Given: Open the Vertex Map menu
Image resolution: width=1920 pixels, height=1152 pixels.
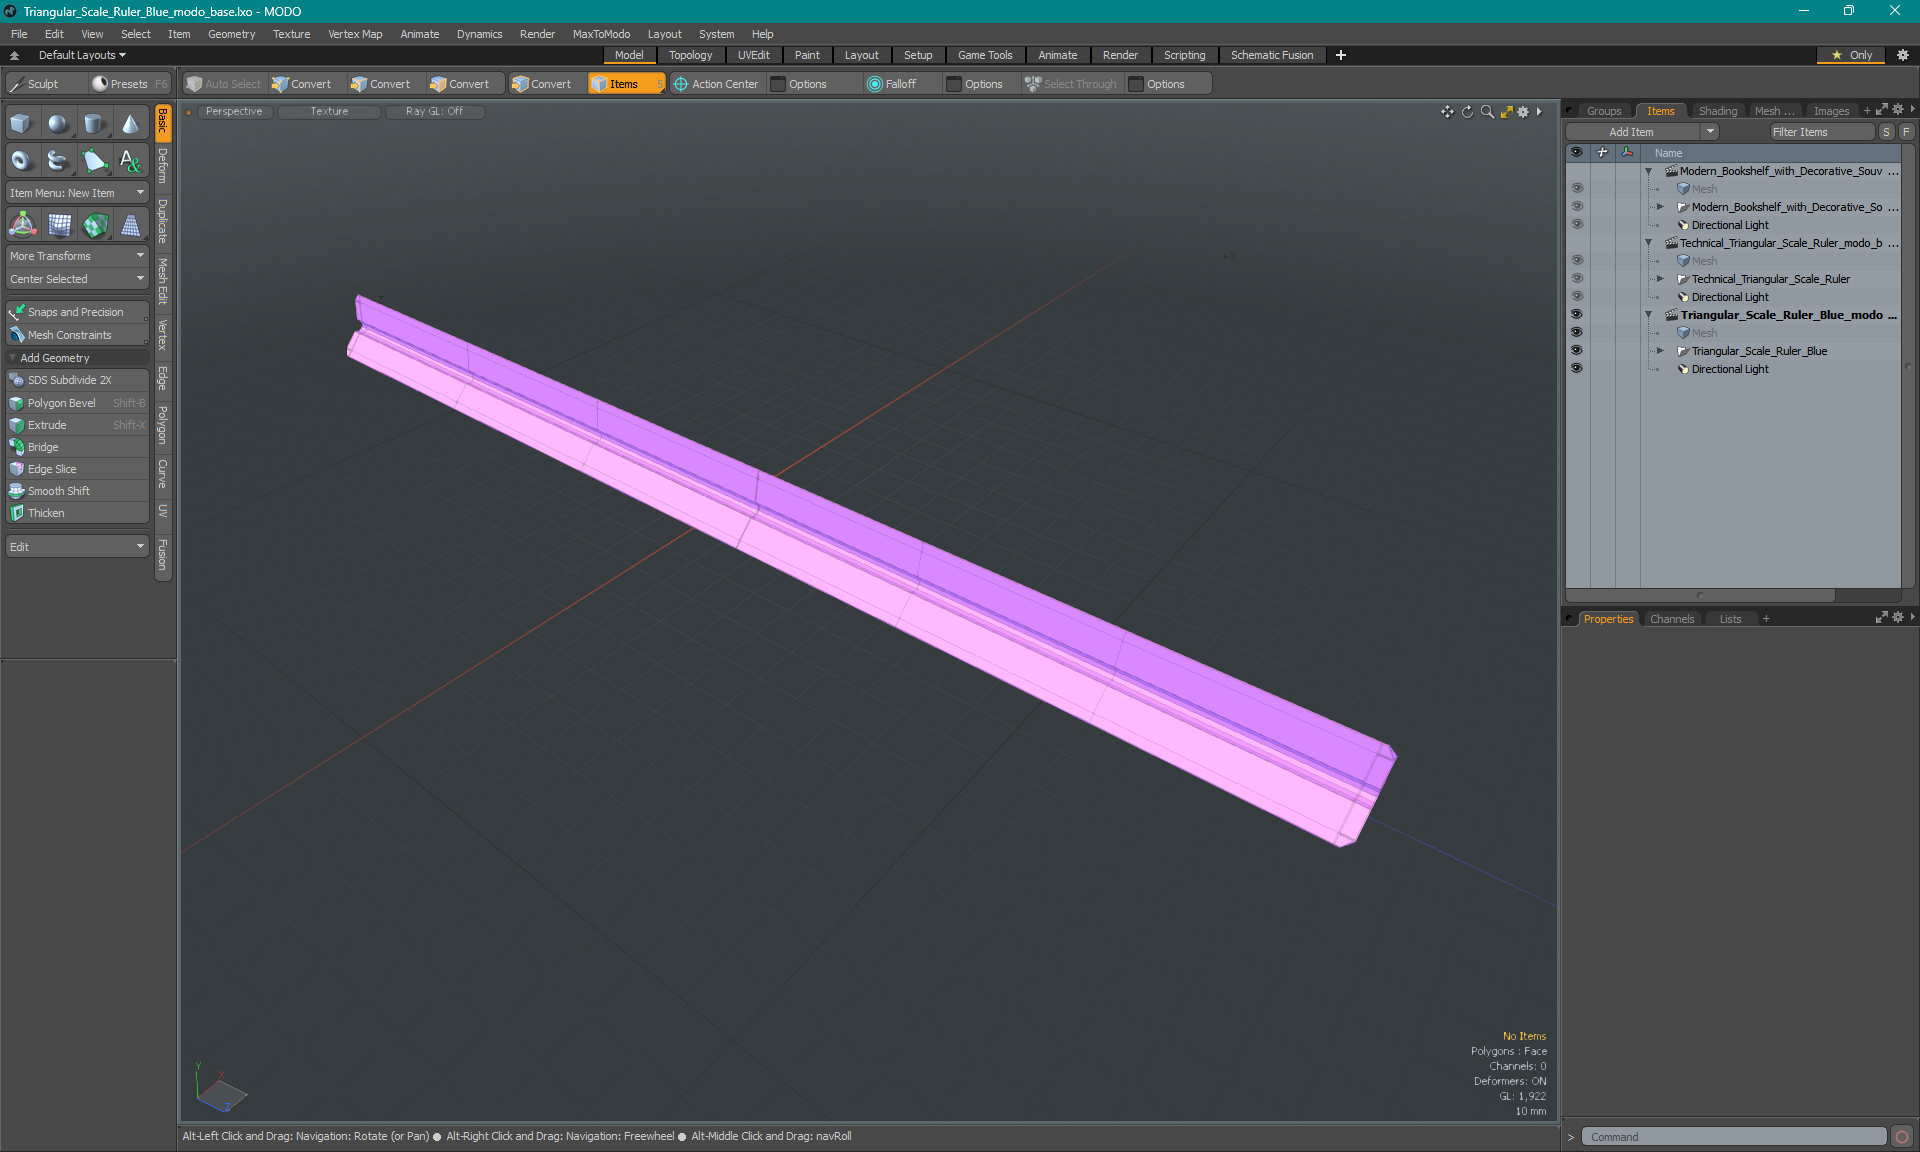Looking at the screenshot, I should [x=355, y=34].
